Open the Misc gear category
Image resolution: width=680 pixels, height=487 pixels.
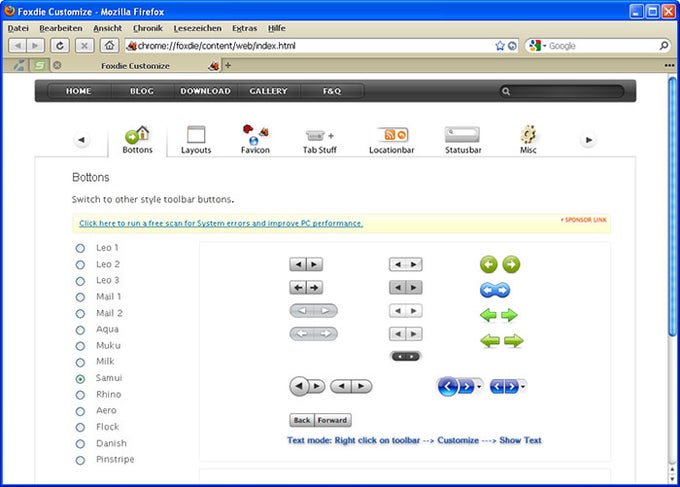tap(528, 140)
